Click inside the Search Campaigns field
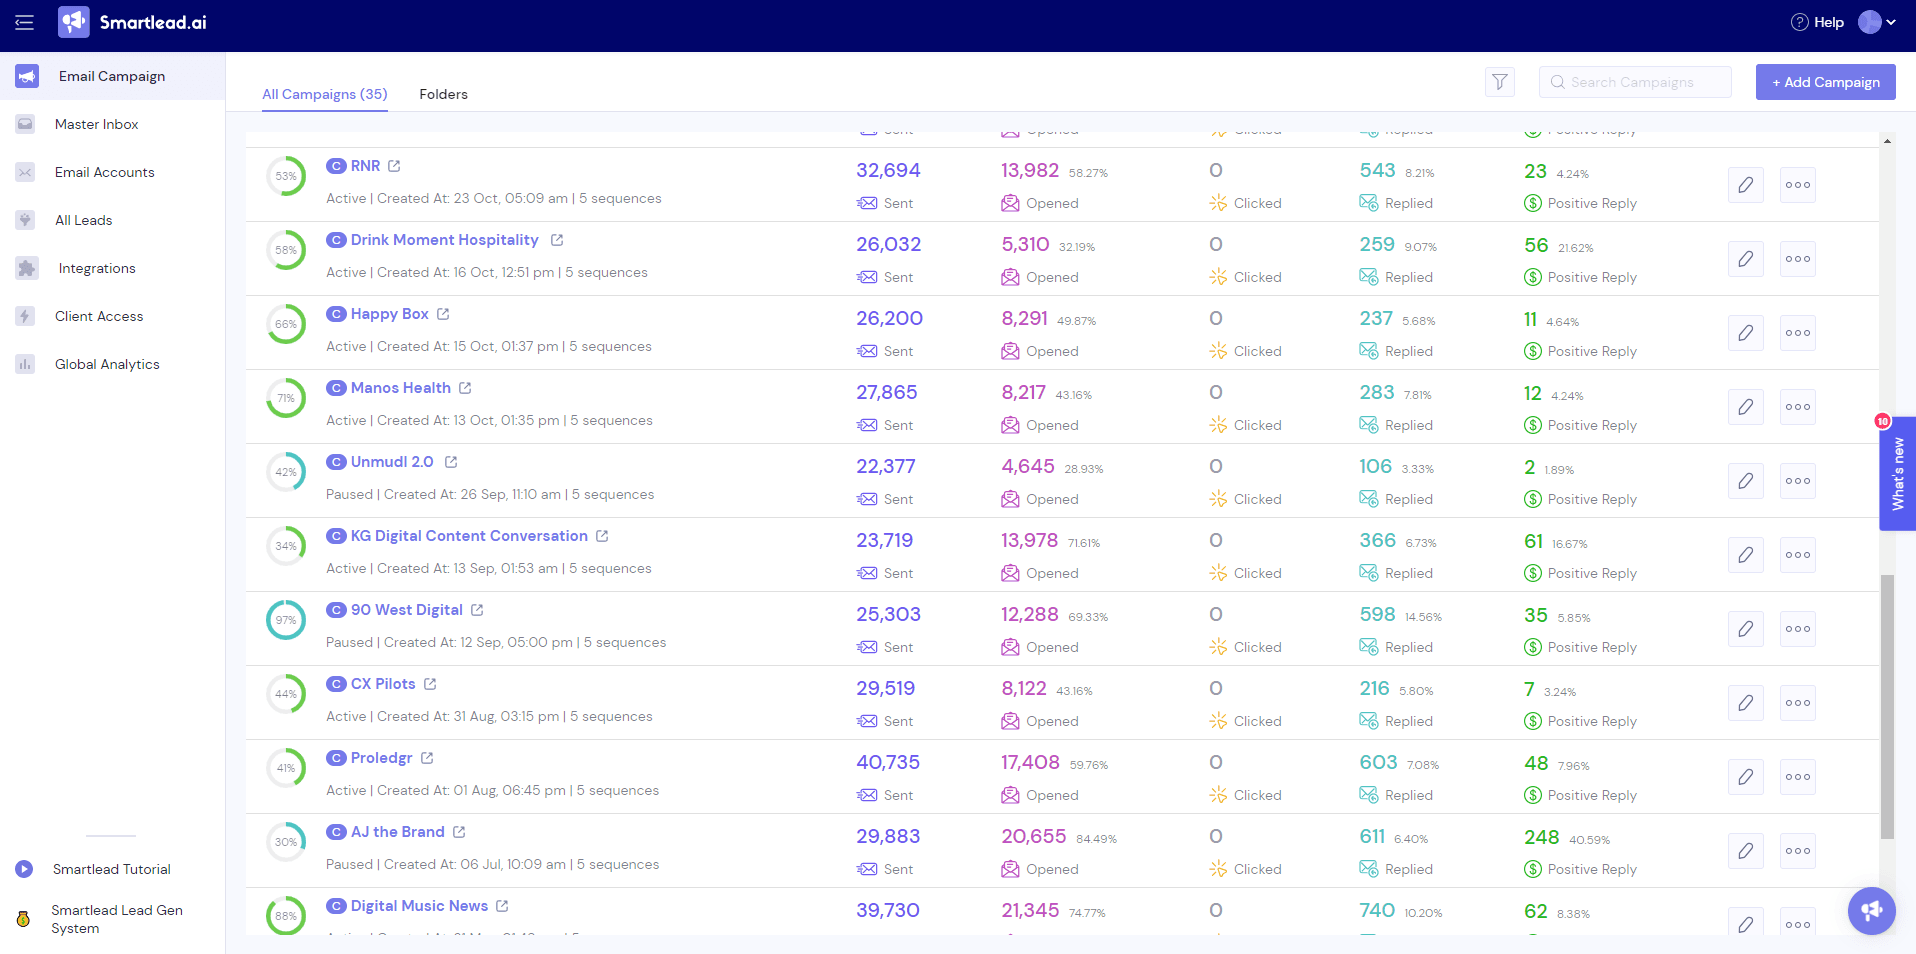The height and width of the screenshot is (954, 1916). 1640,82
